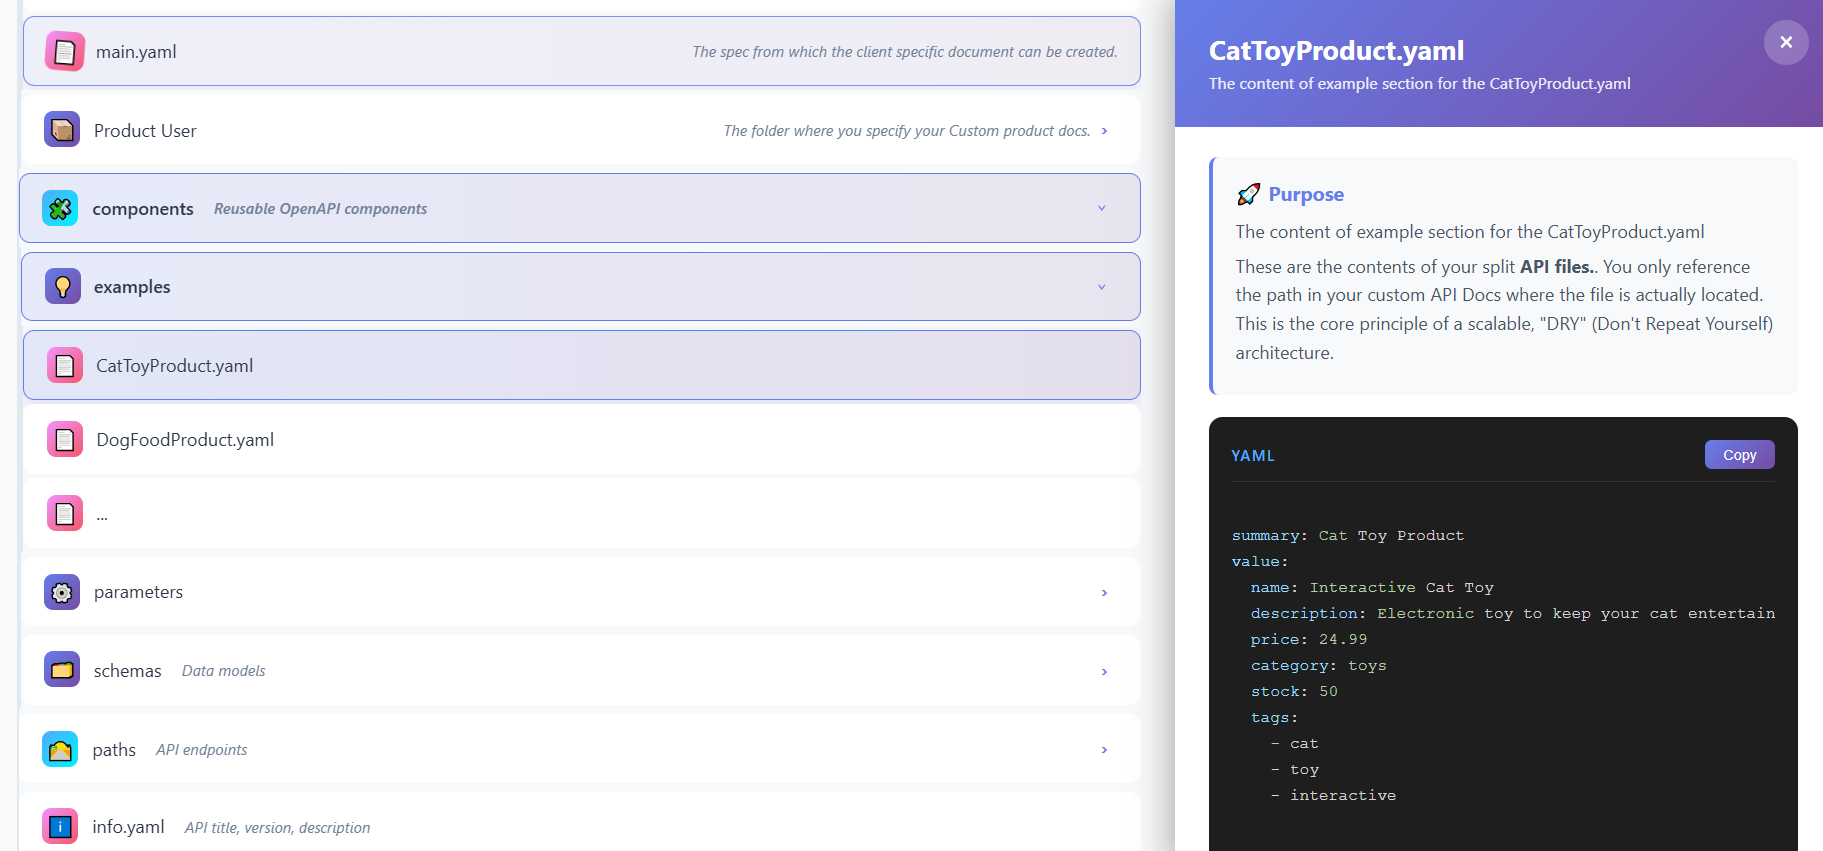
Task: Click the parameters gear icon
Action: 62,592
